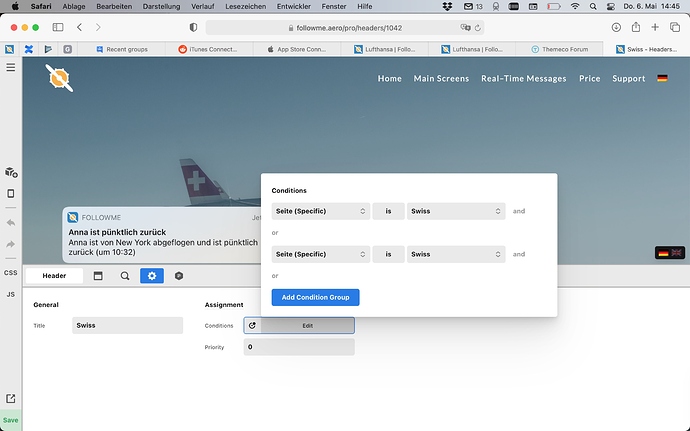
Task: Toggle the German/English flag language switcher
Action: point(670,253)
